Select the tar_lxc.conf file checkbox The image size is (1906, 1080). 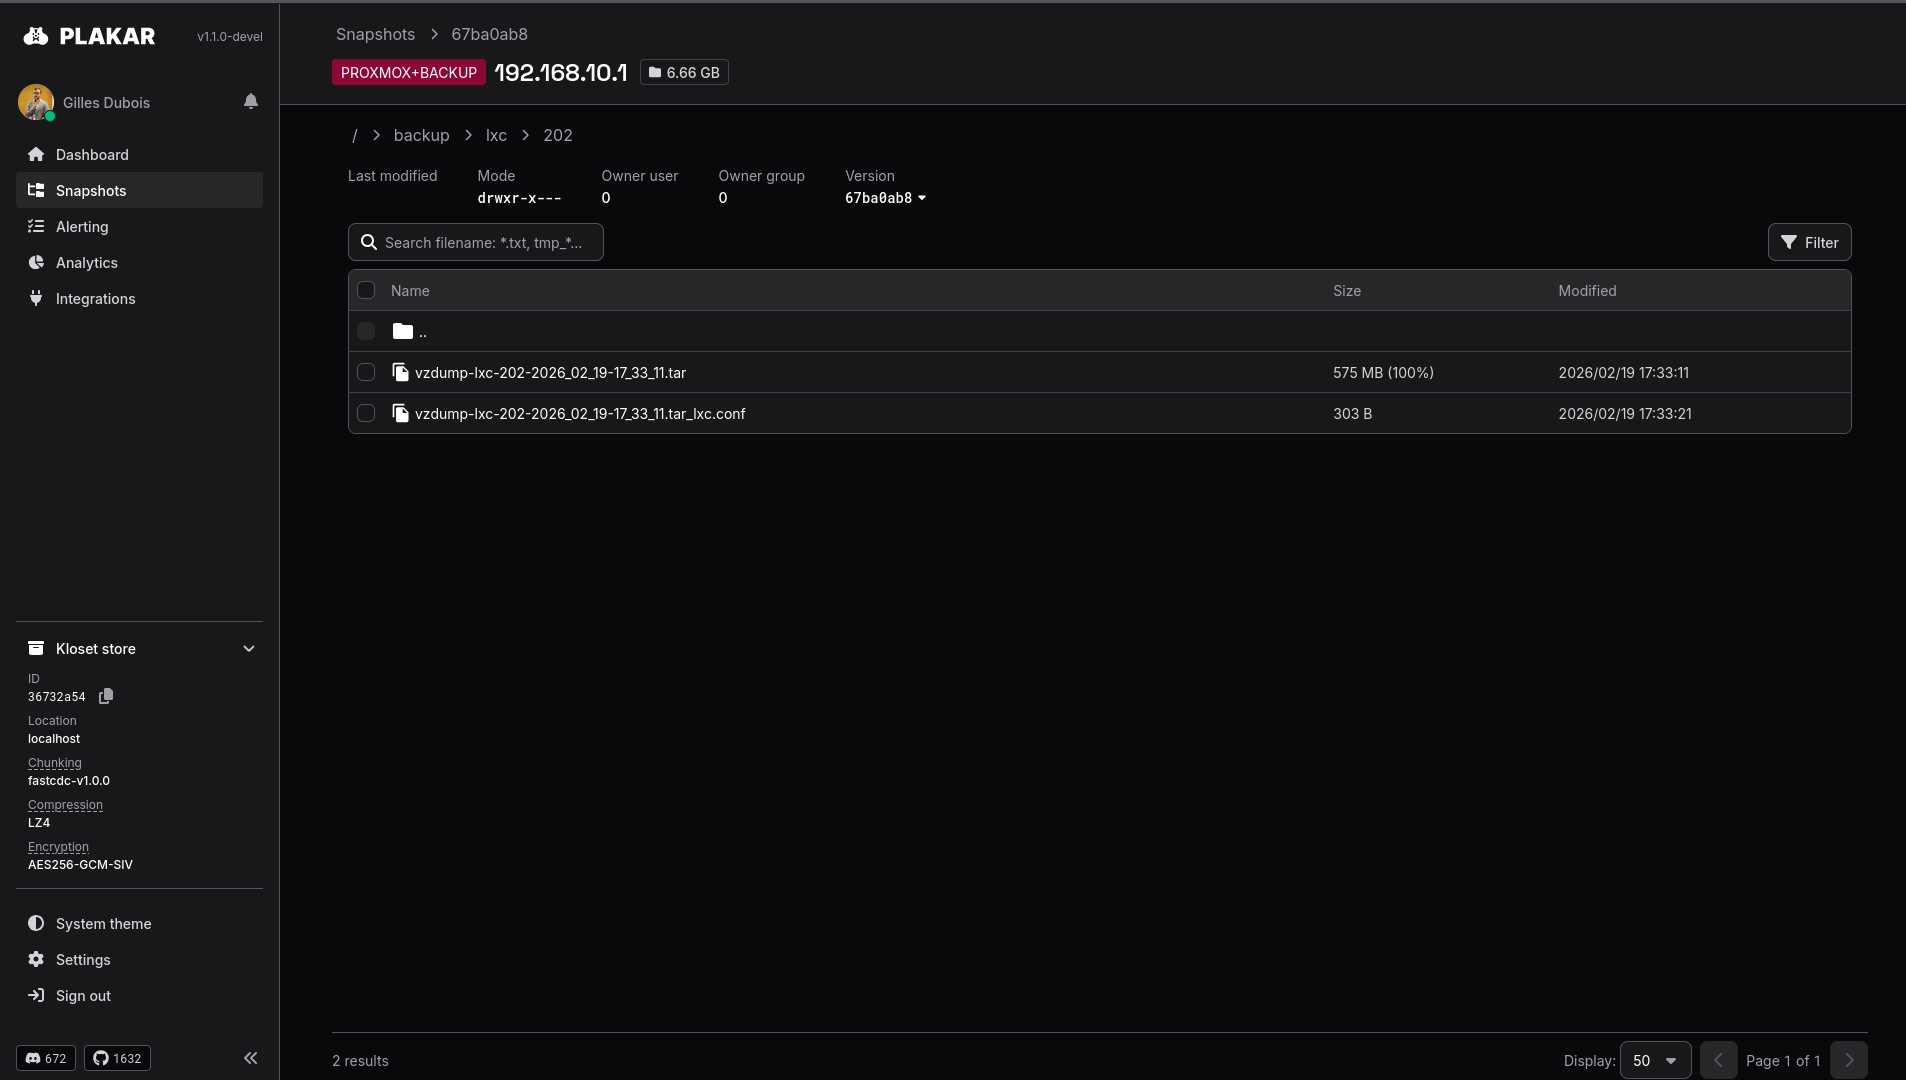click(x=366, y=413)
